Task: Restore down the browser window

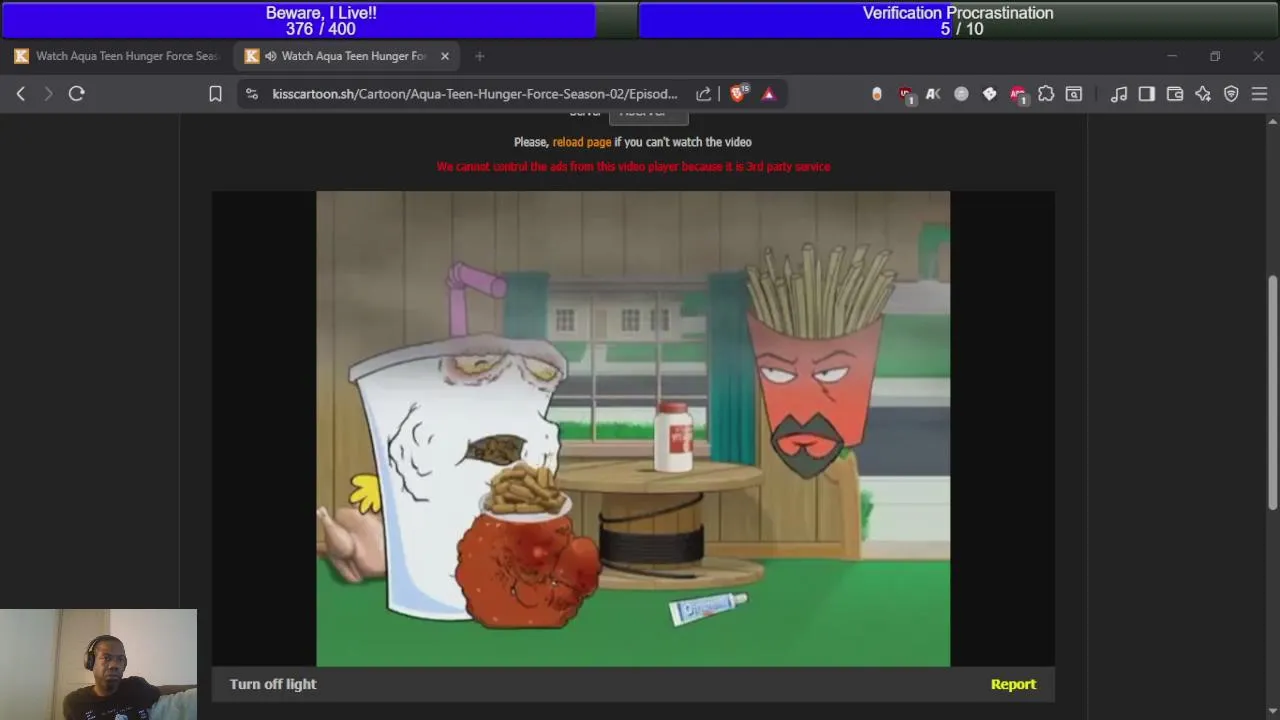Action: click(x=1215, y=56)
